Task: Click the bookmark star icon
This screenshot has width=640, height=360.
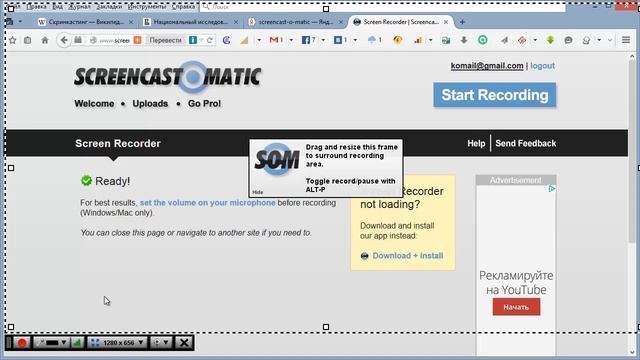Action: coord(13,40)
